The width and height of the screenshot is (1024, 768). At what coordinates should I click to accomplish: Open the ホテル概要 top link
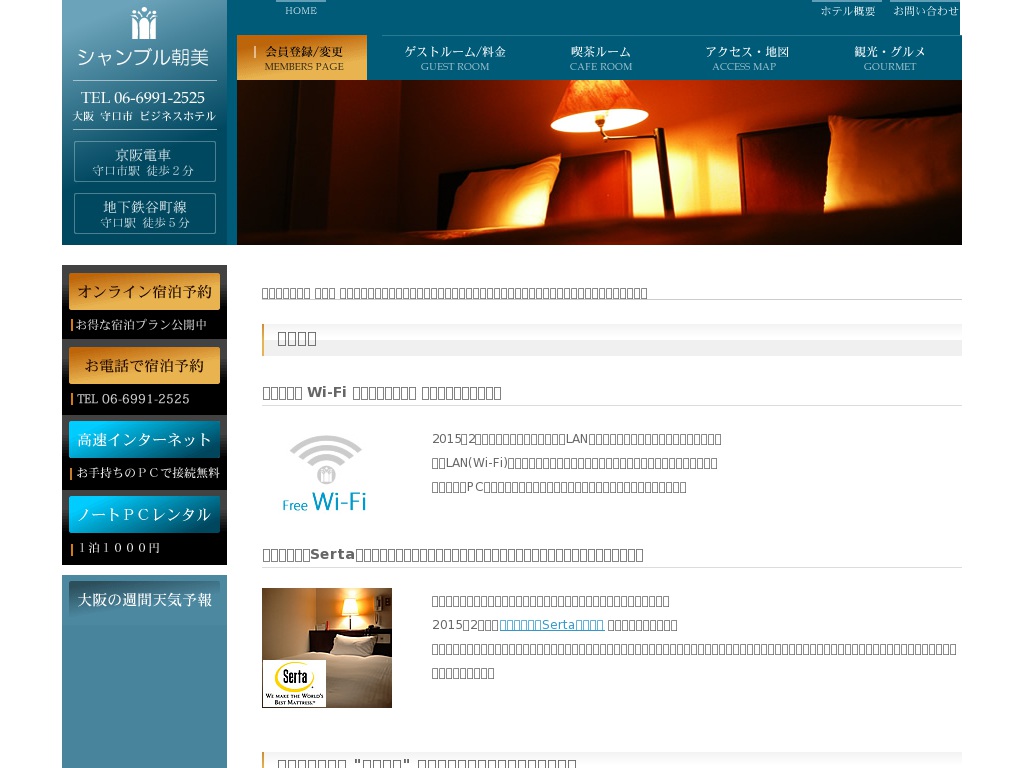tap(848, 10)
